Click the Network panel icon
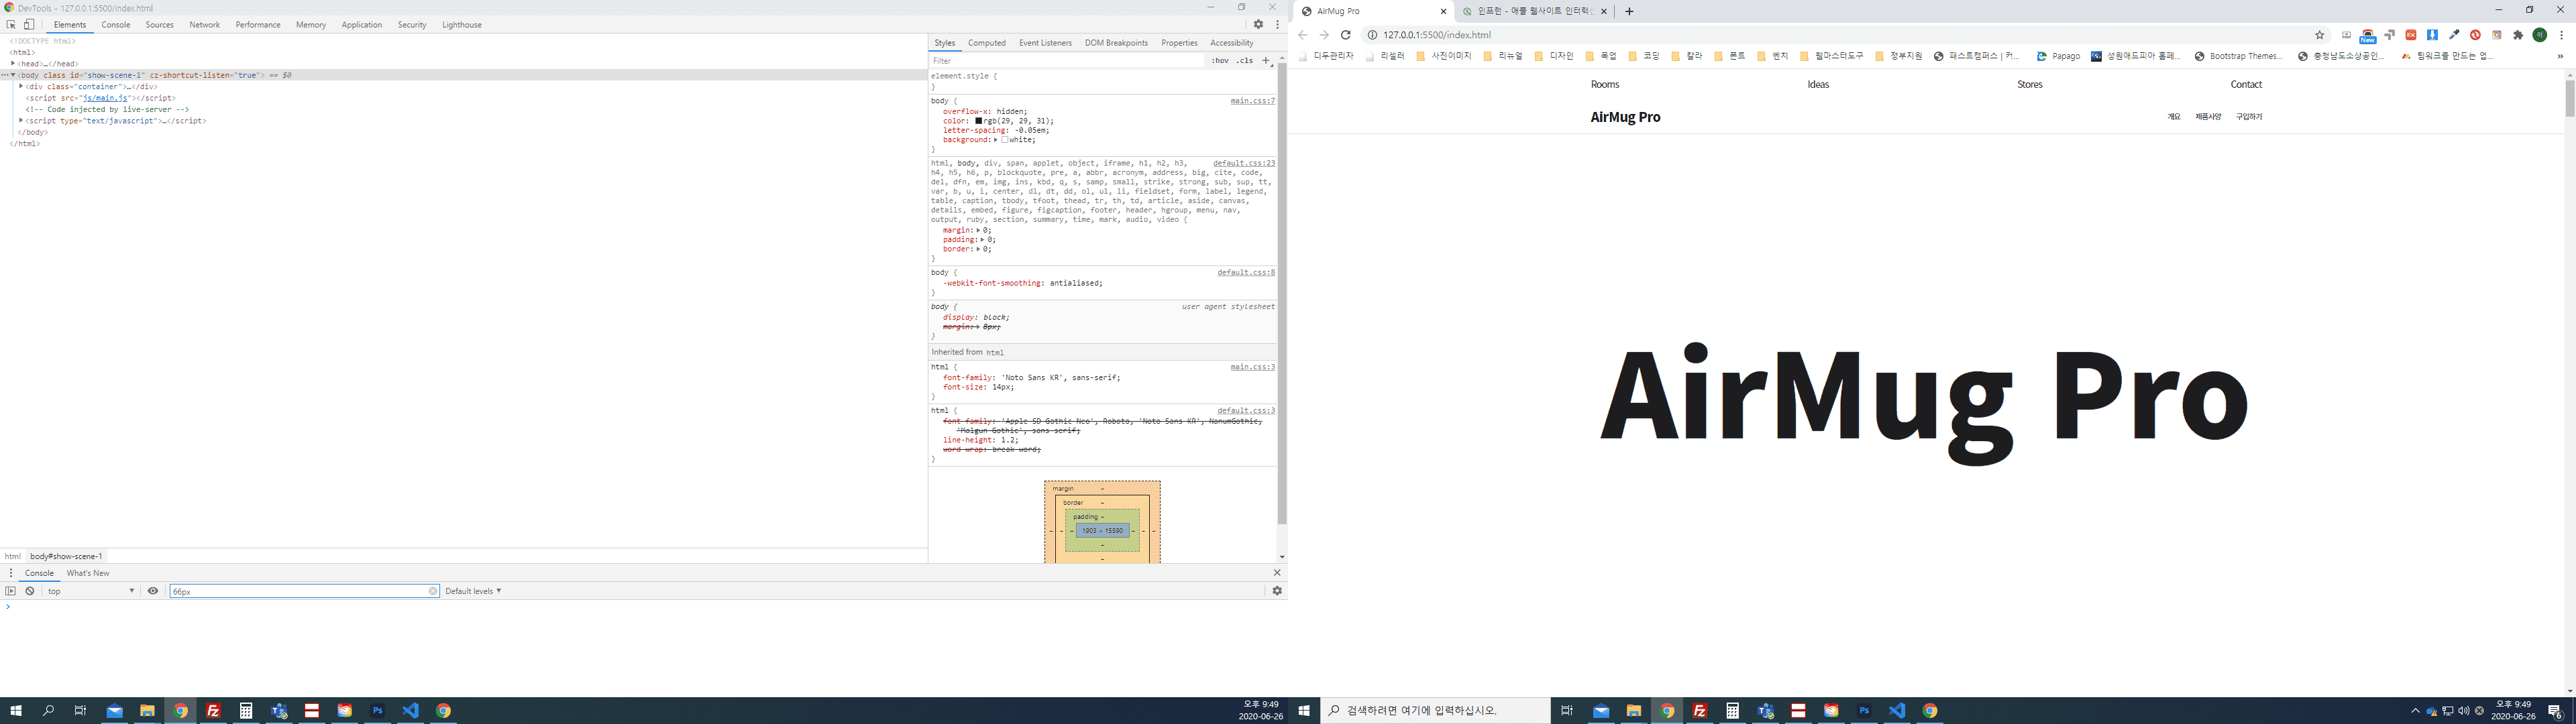Image resolution: width=2576 pixels, height=724 pixels. [x=204, y=26]
